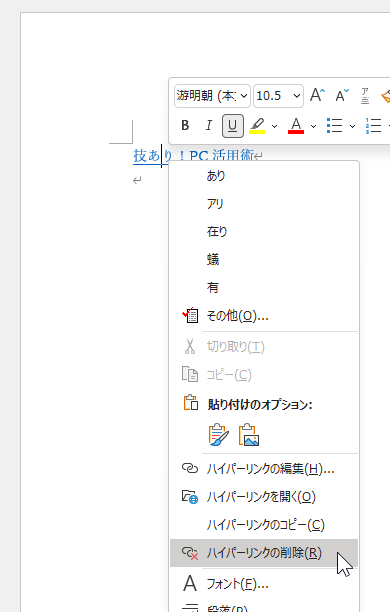The height and width of the screenshot is (612, 390).
Task: Click the large A font icon
Action: [x=190, y=584]
